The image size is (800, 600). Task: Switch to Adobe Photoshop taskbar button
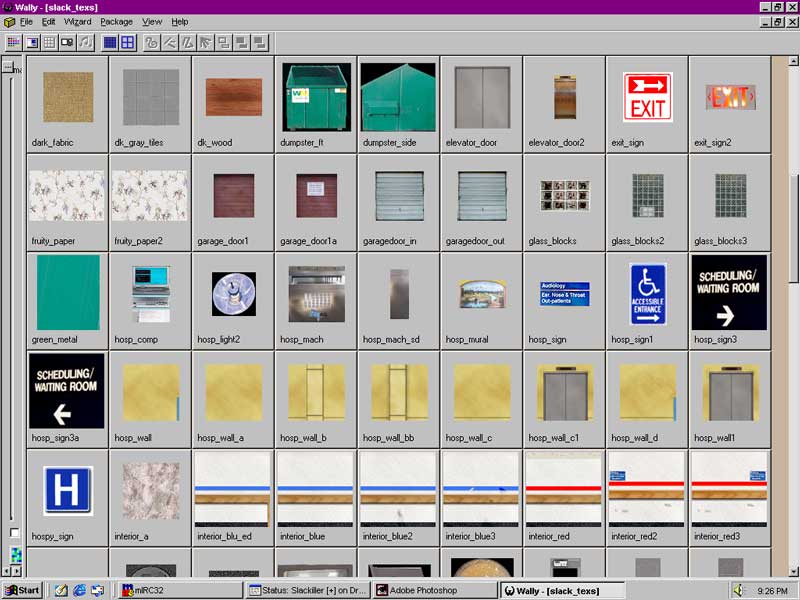pos(434,590)
